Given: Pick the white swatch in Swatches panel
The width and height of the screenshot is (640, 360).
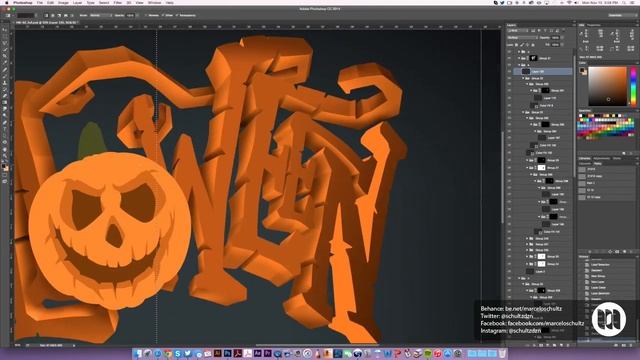Looking at the screenshot, I should 580,116.
